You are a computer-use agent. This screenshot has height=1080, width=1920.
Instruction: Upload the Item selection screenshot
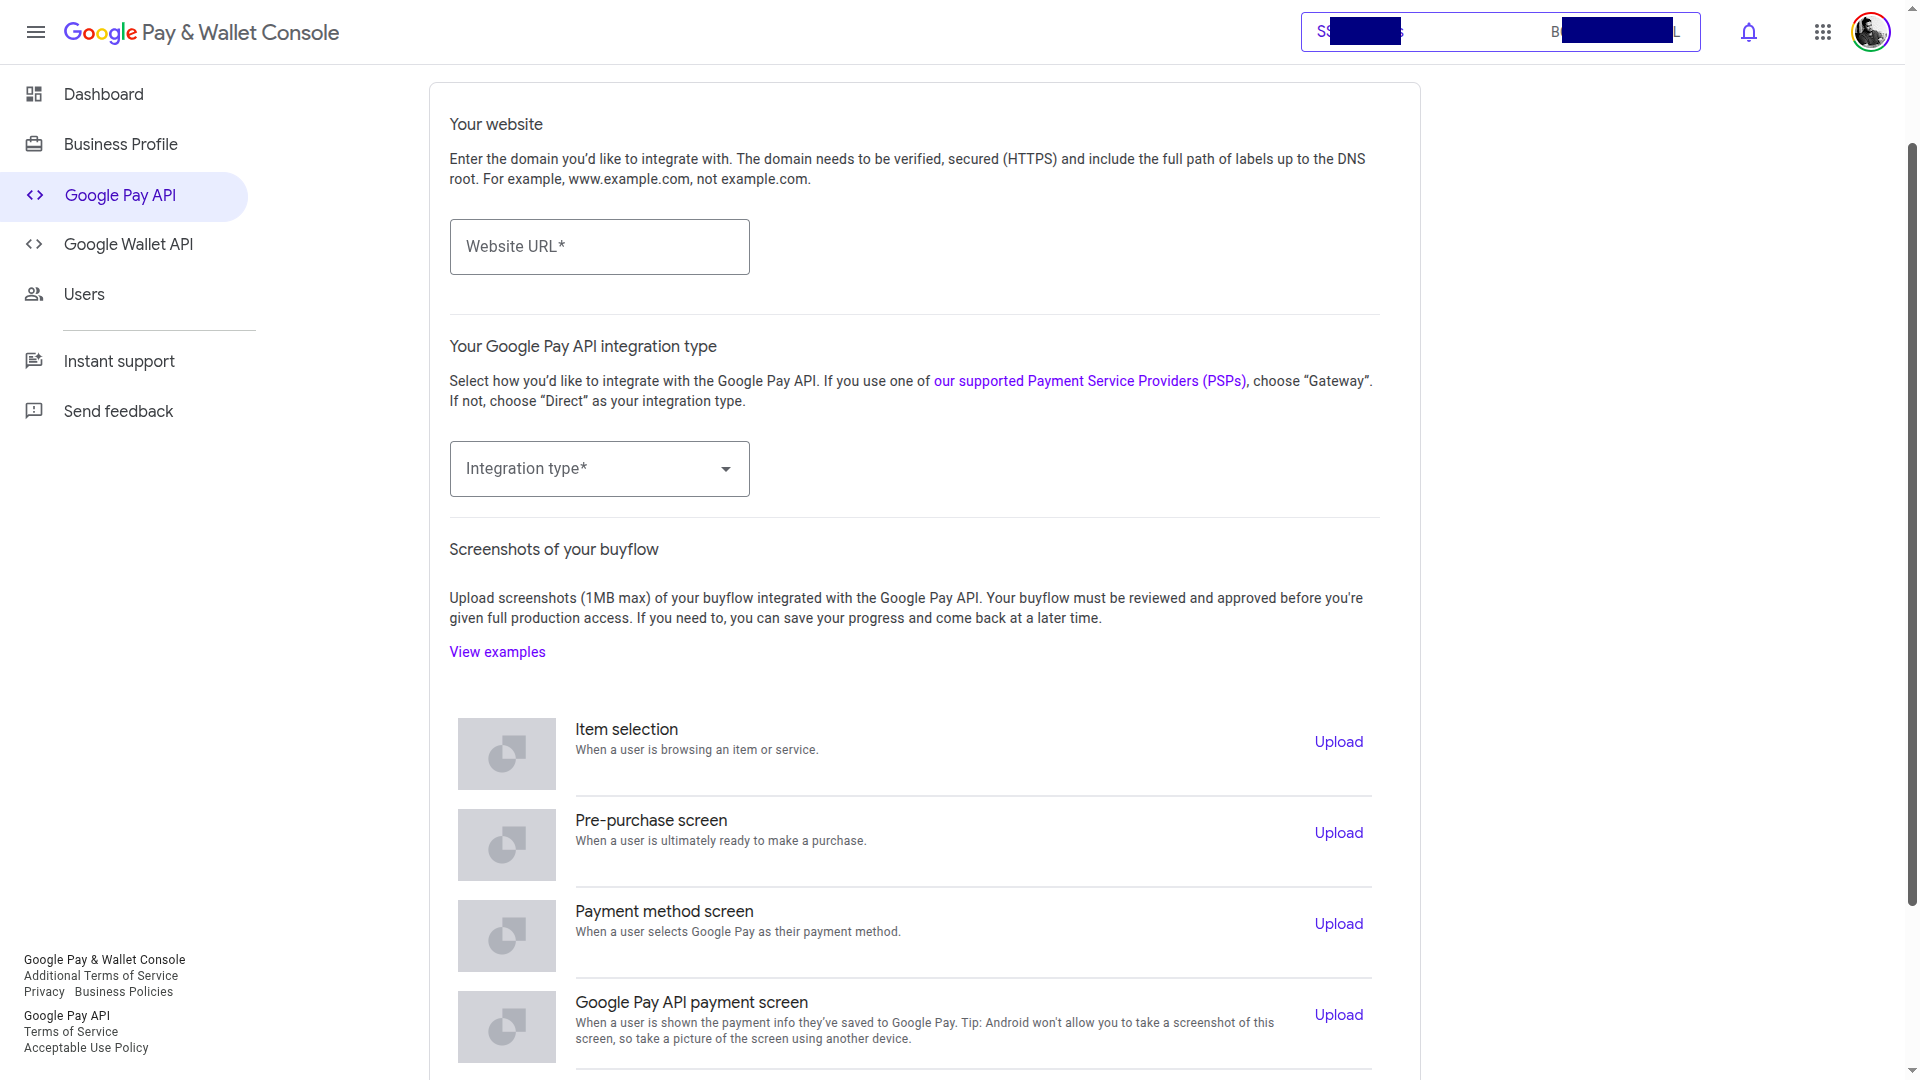pyautogui.click(x=1338, y=742)
